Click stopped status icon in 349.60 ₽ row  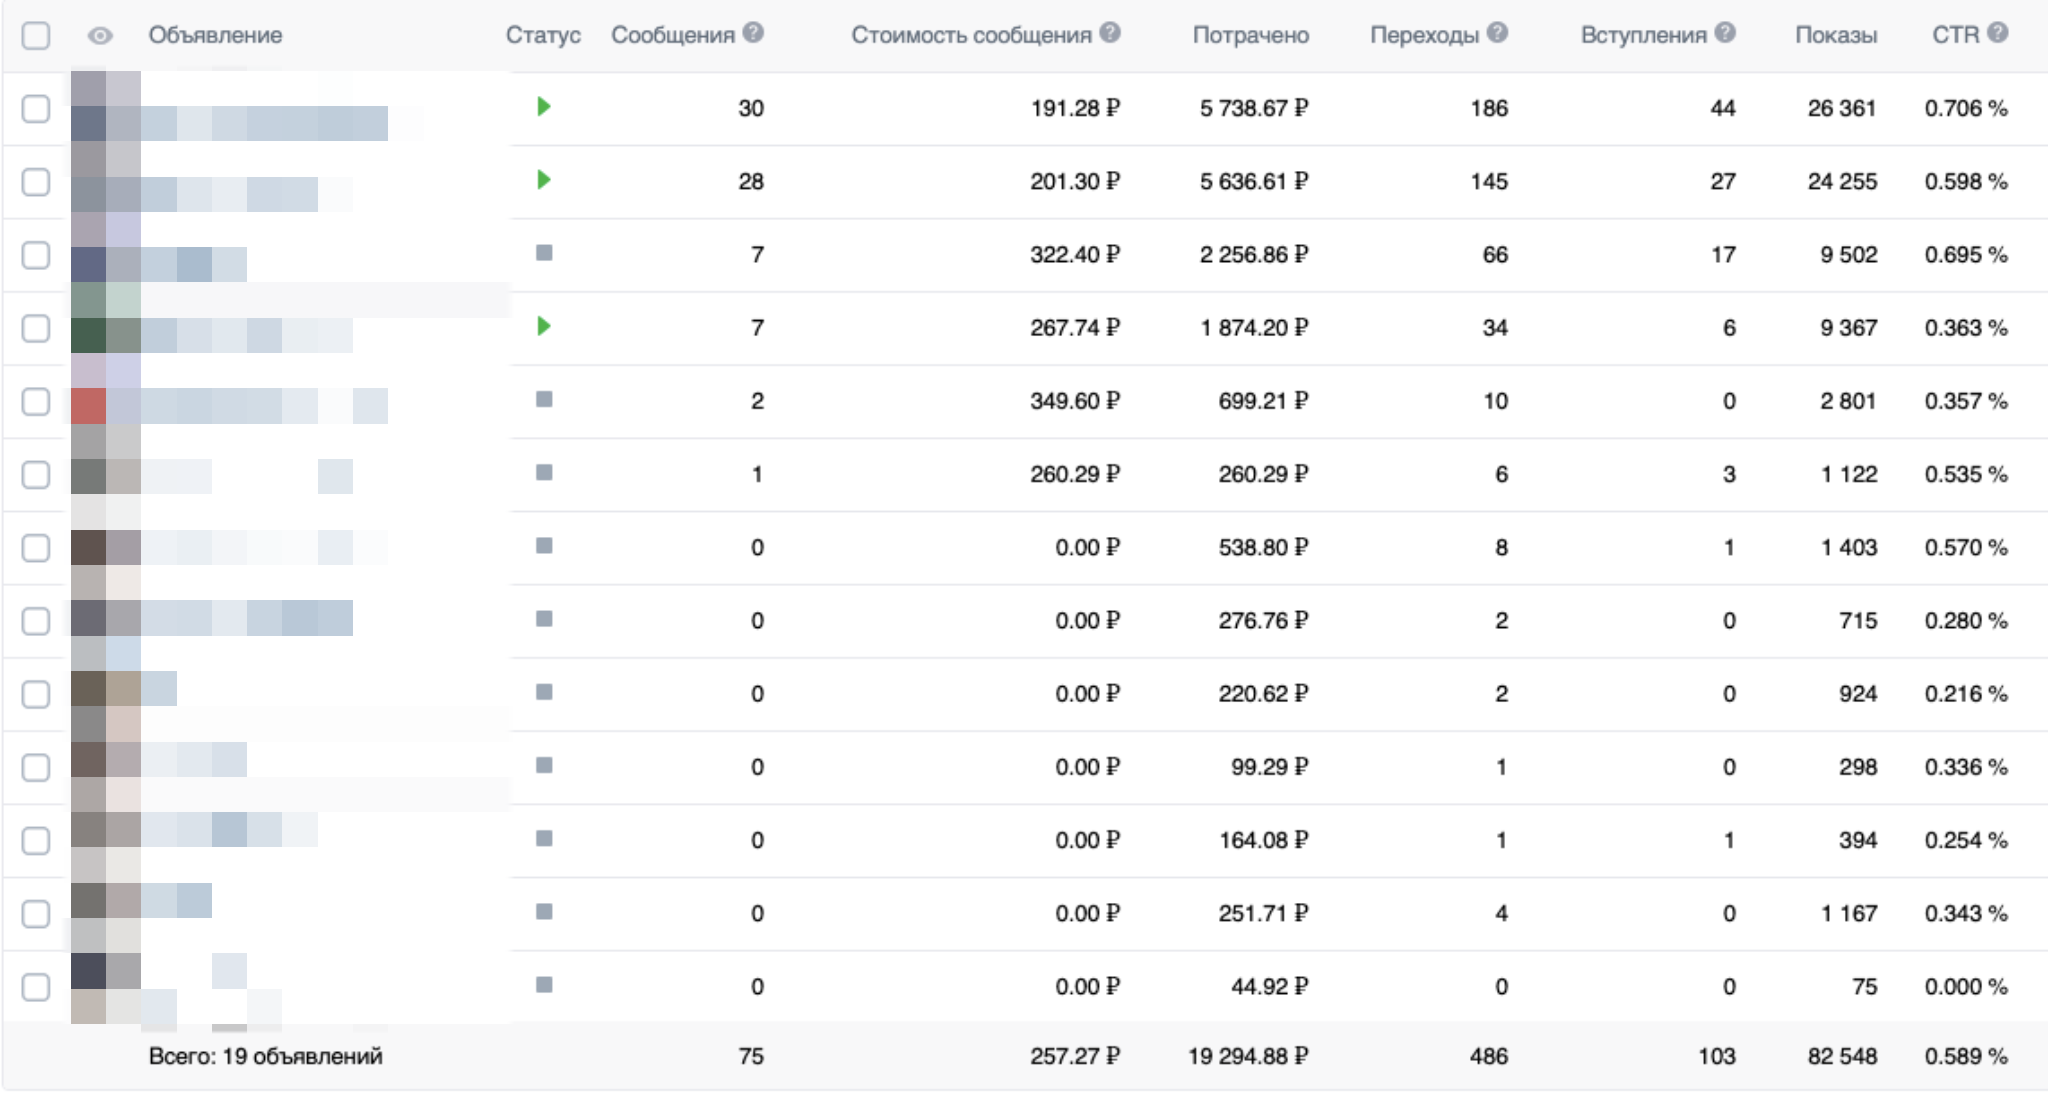(x=544, y=399)
